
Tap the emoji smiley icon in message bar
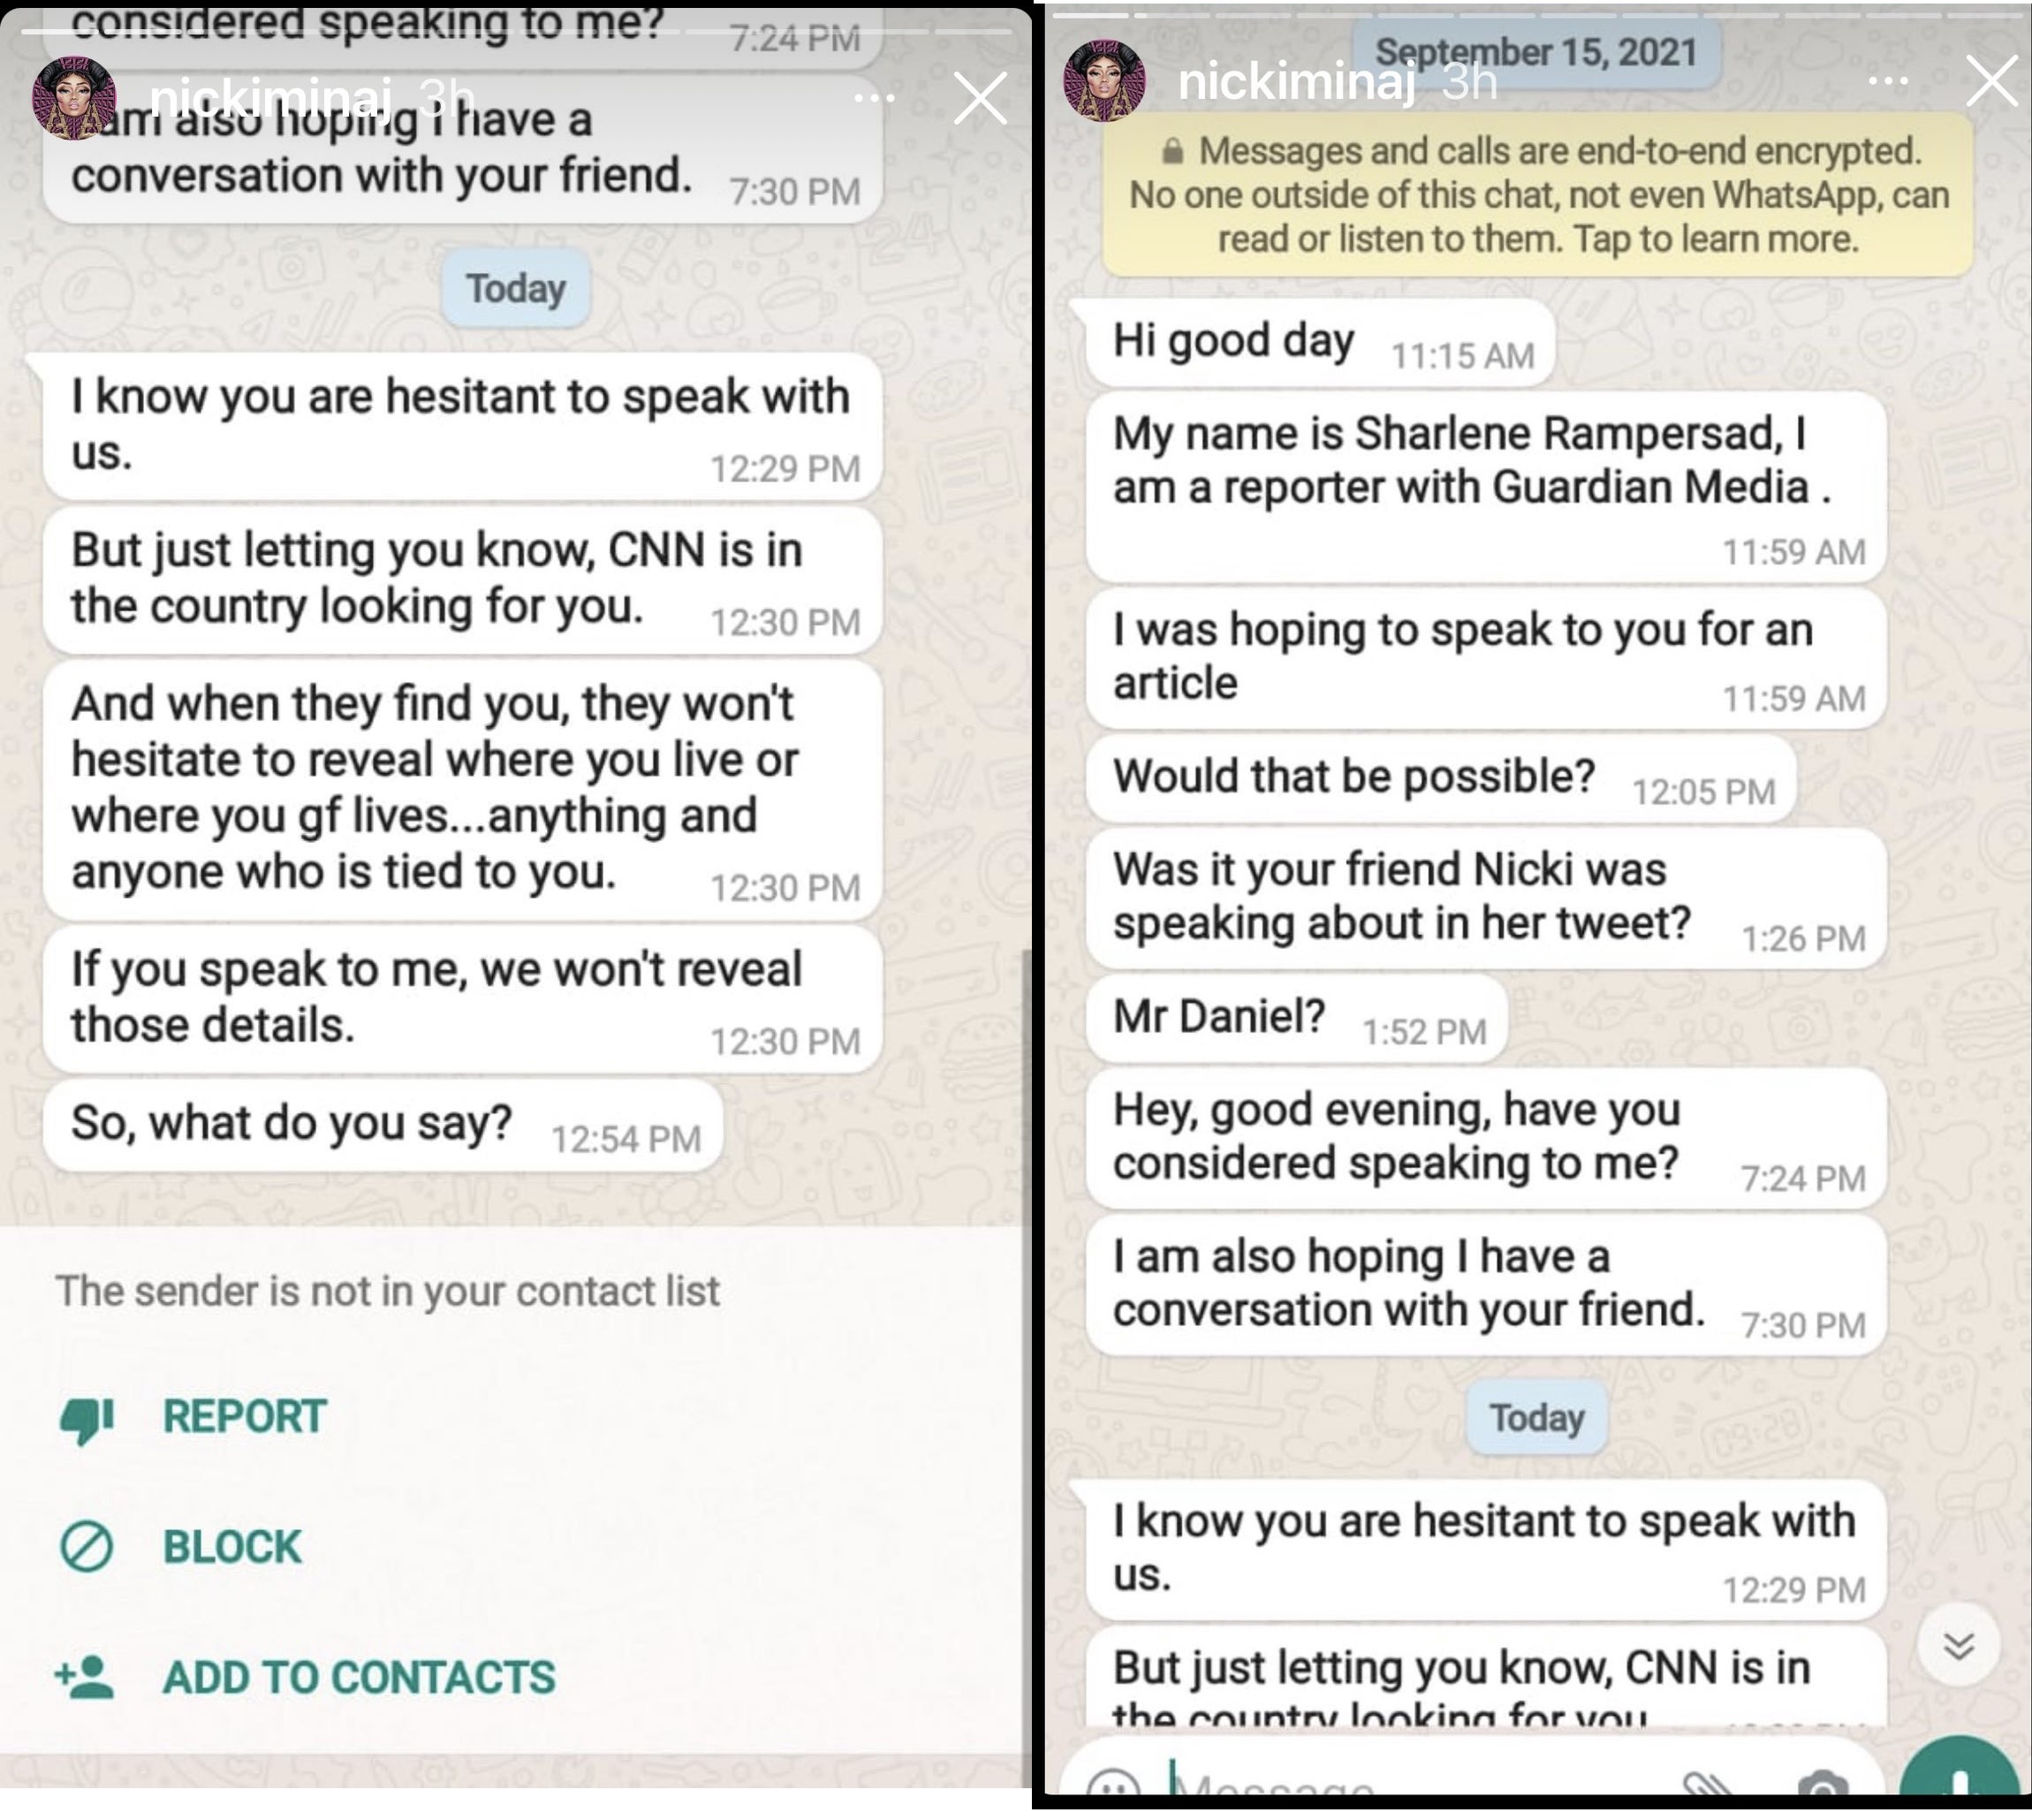click(x=1112, y=1783)
